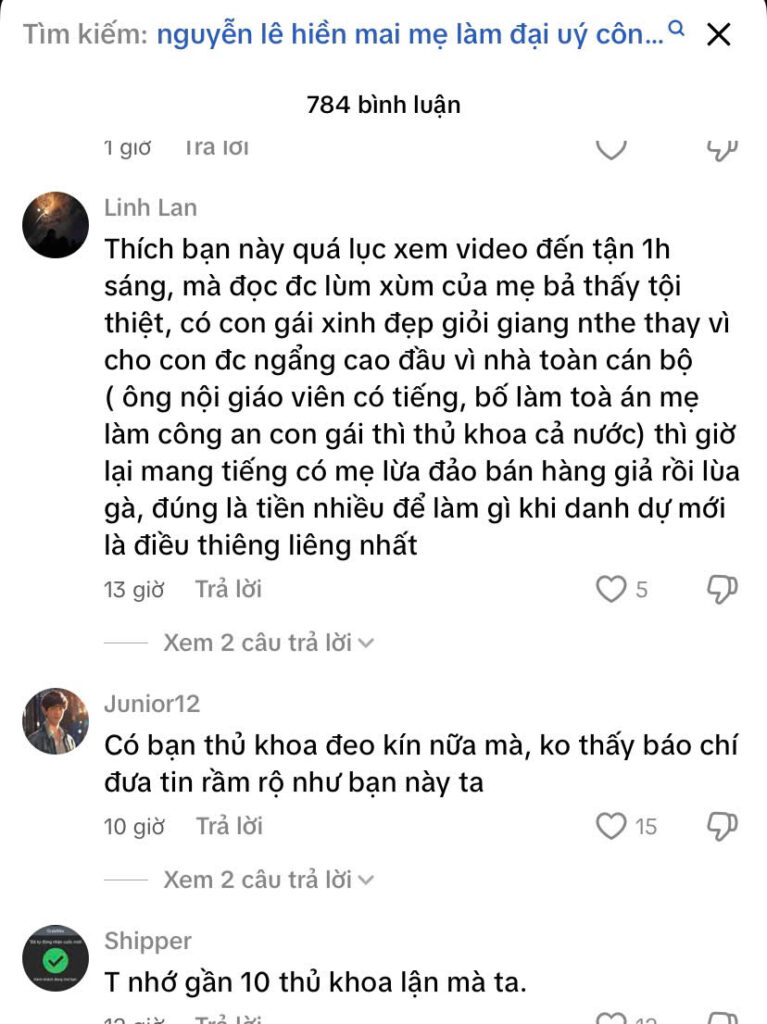The height and width of the screenshot is (1024, 767).
Task: Expand 2 replies under Linh Lan's comment
Action: pos(269,643)
